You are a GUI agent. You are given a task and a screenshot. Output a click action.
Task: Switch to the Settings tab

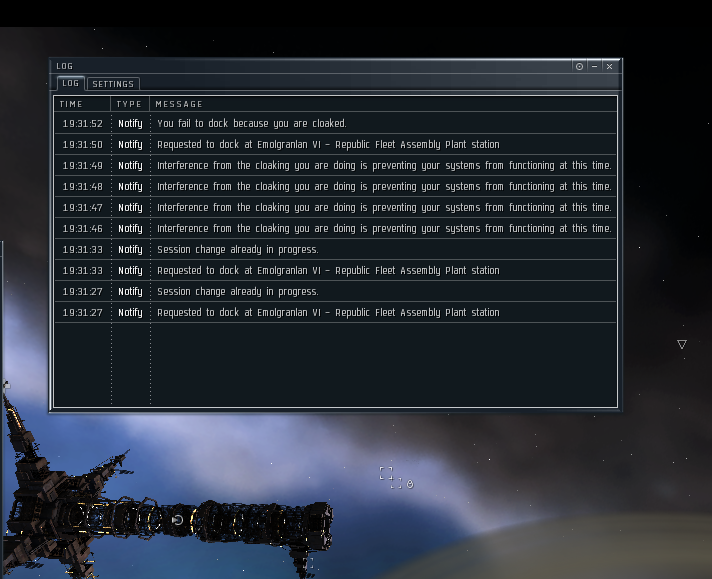pos(113,84)
